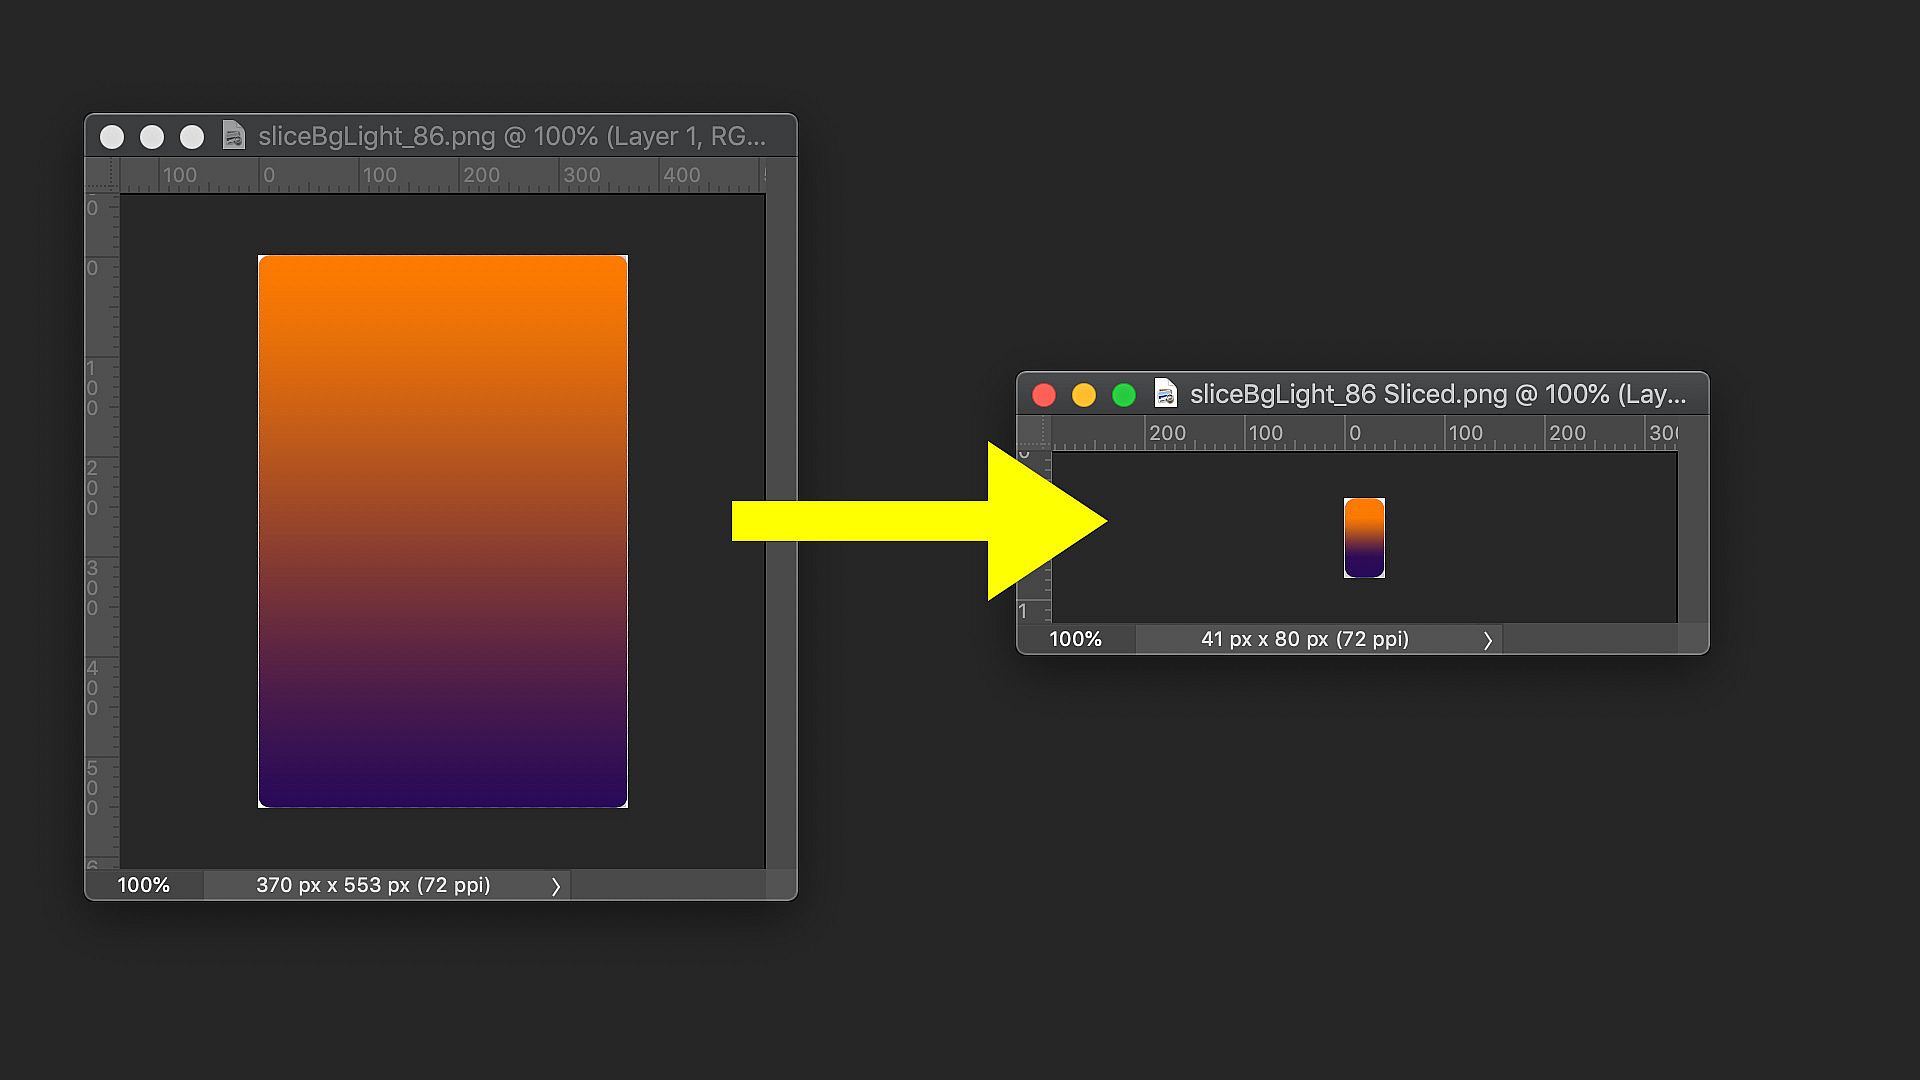Click the 100% zoom field in Sliced window

point(1075,639)
